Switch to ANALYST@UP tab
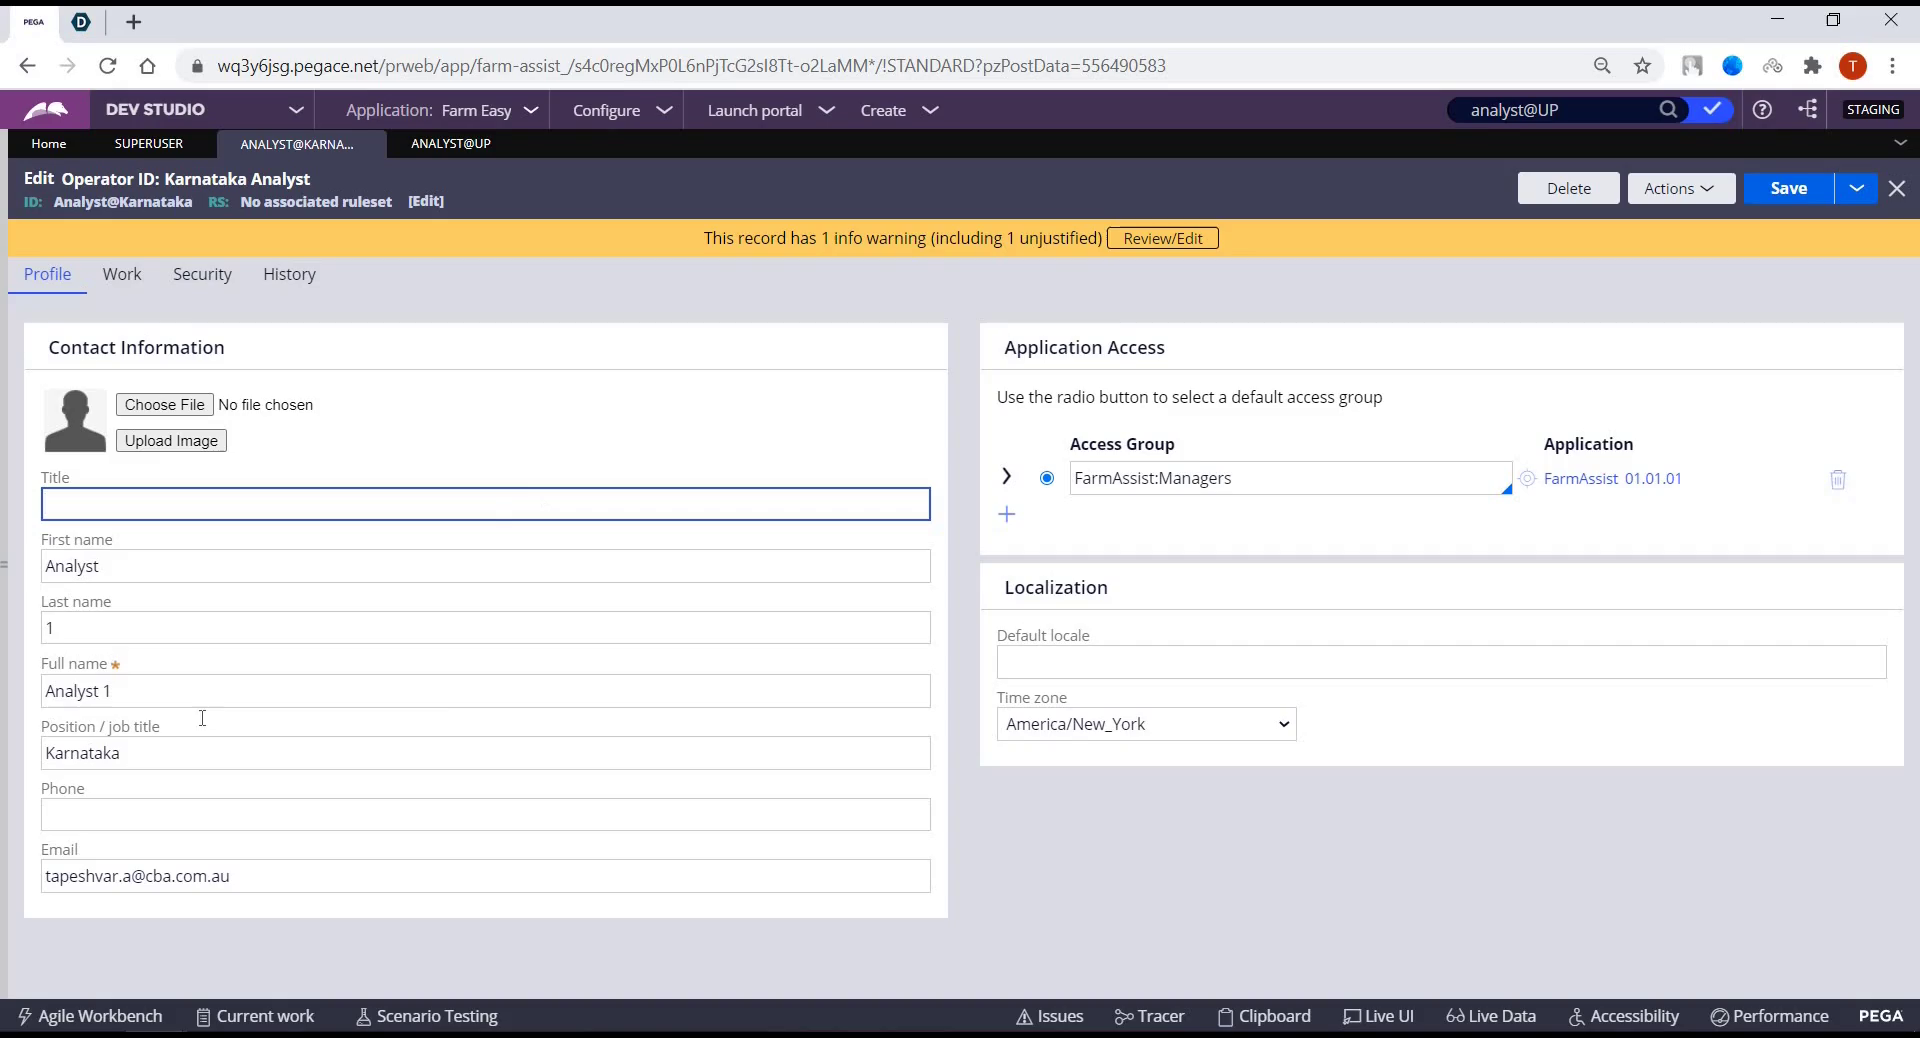1920x1038 pixels. (x=451, y=143)
